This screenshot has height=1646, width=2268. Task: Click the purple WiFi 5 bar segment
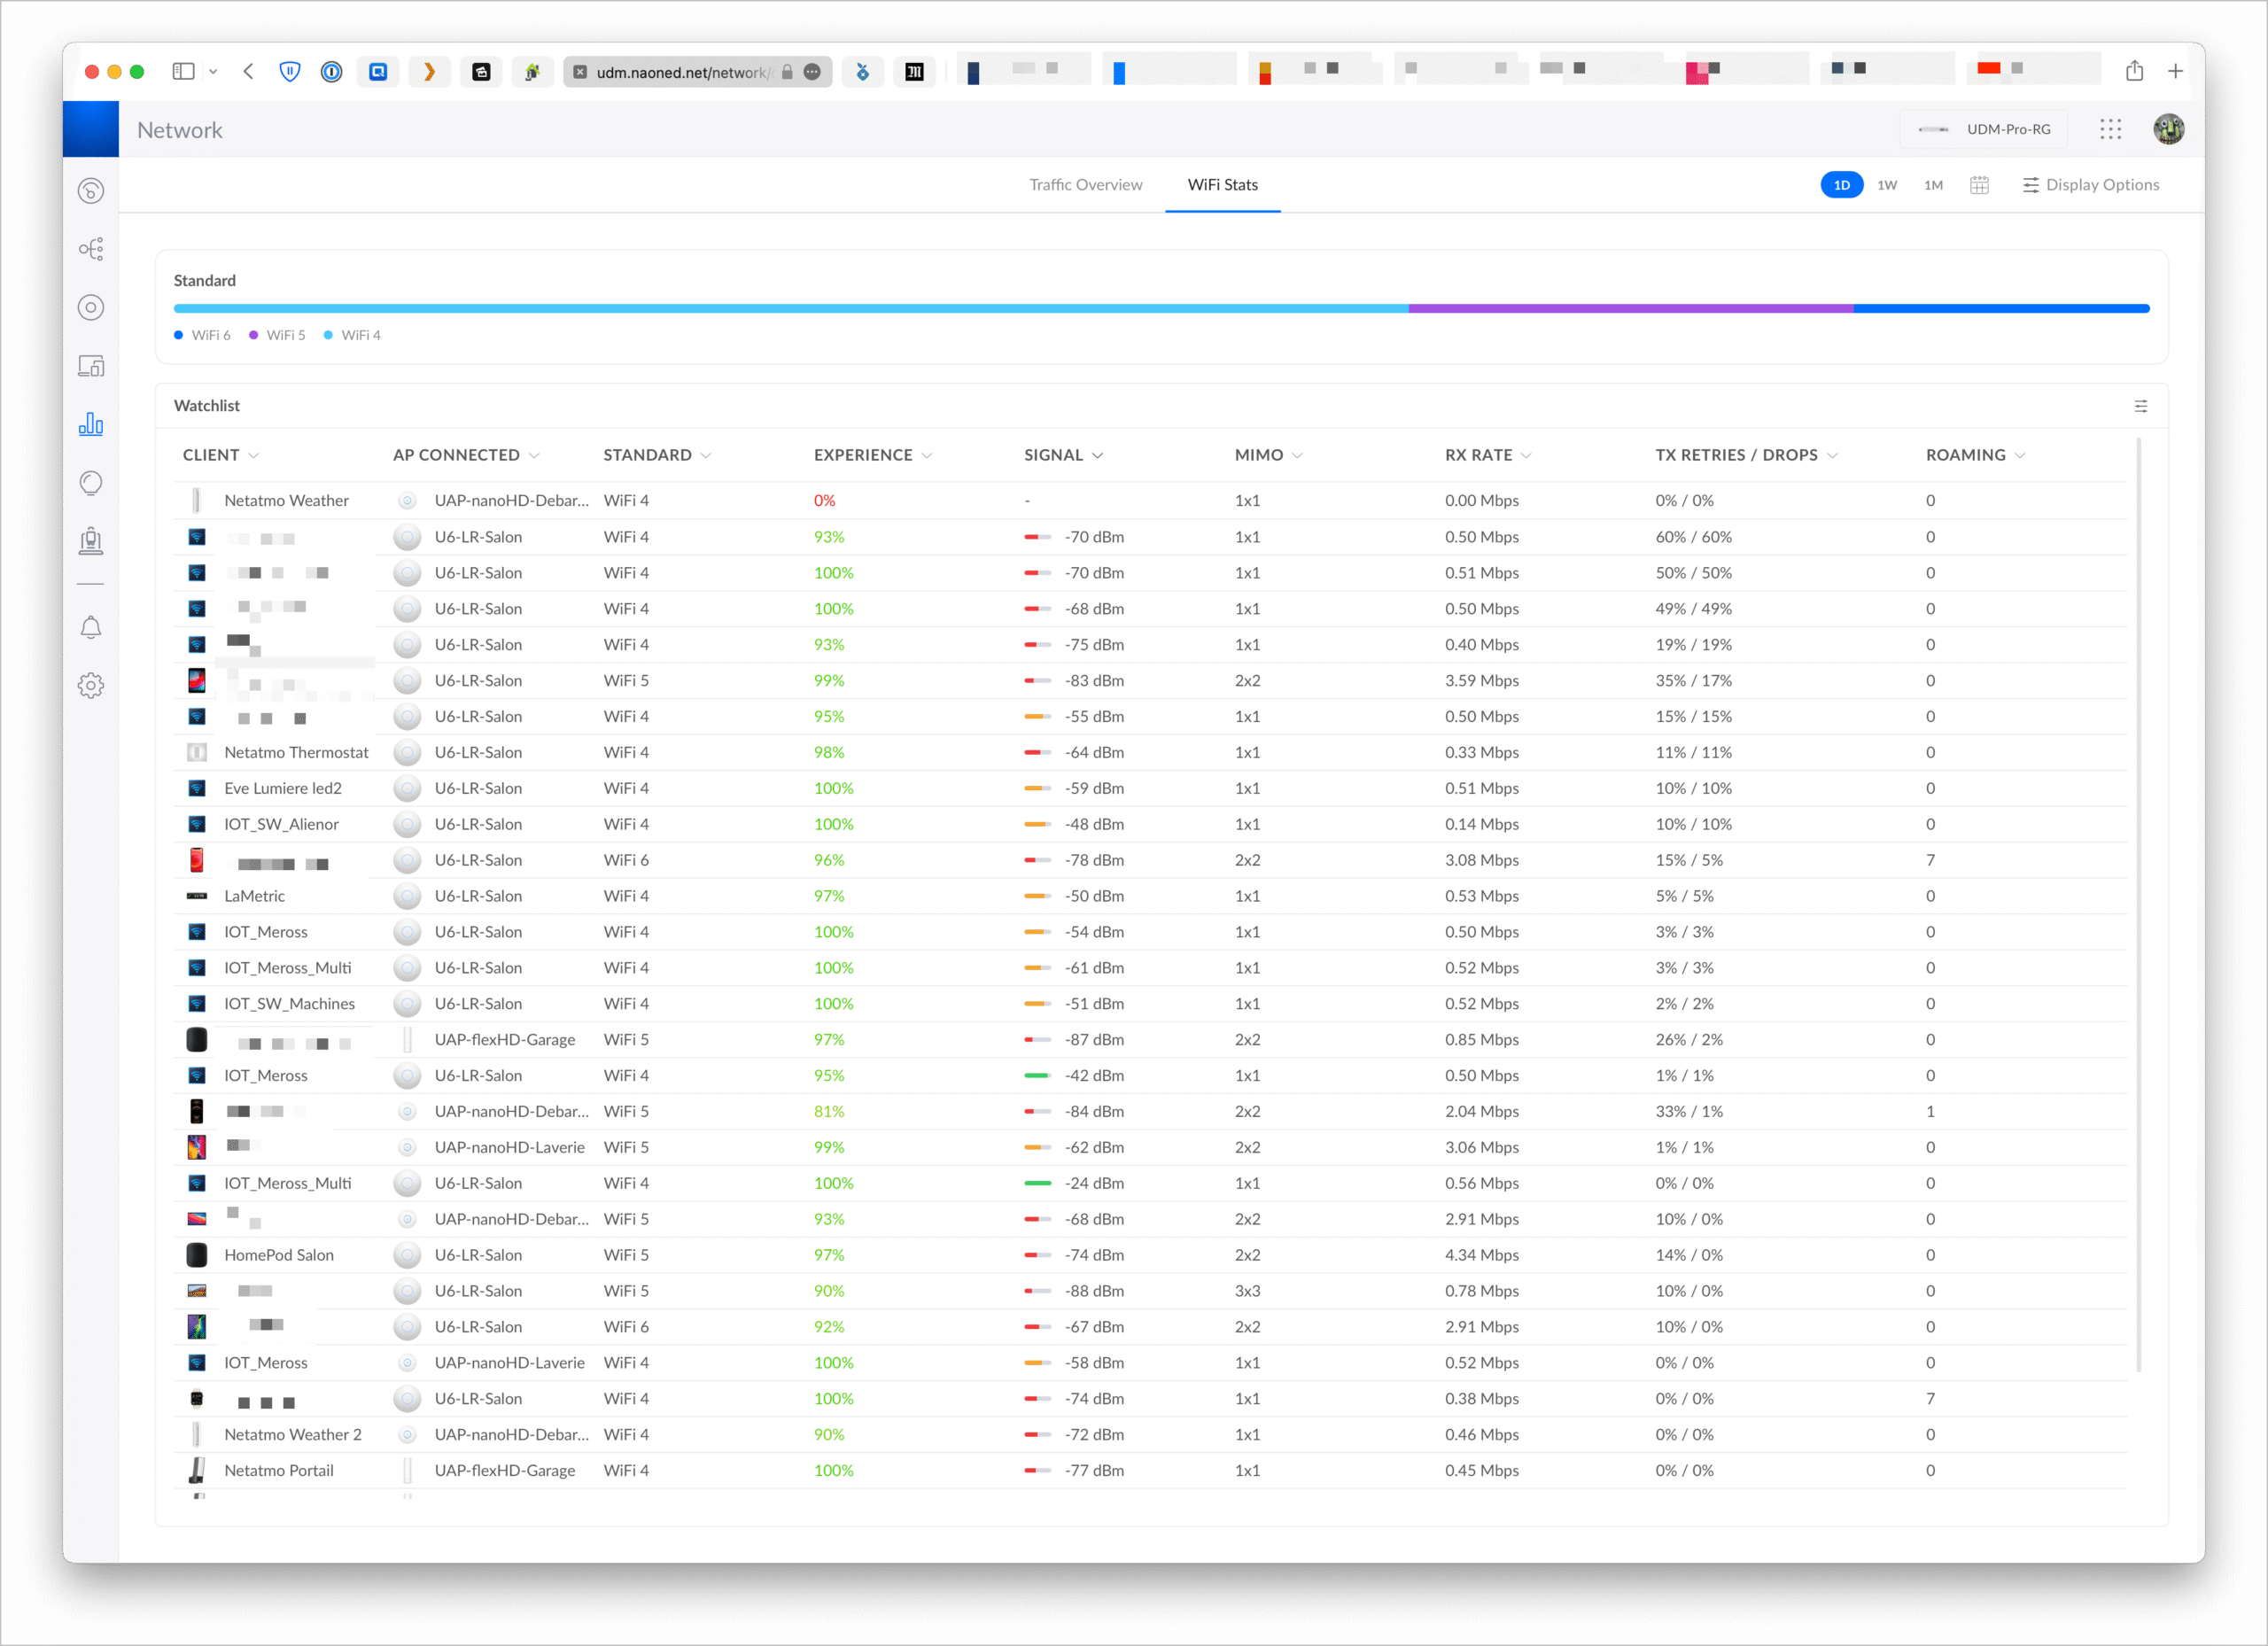coord(1630,309)
